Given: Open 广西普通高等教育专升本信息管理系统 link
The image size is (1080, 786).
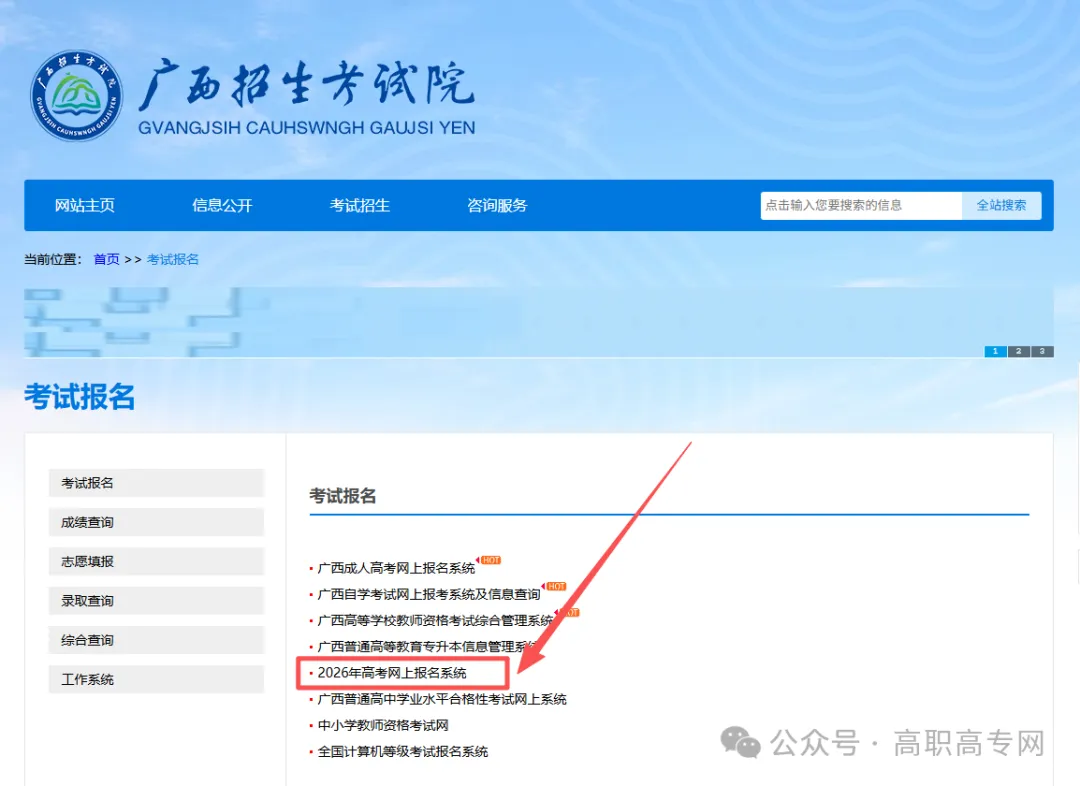Looking at the screenshot, I should (427, 647).
